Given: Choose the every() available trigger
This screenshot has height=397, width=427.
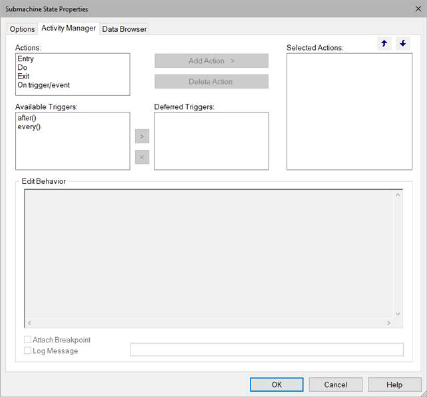Looking at the screenshot, I should [x=29, y=127].
